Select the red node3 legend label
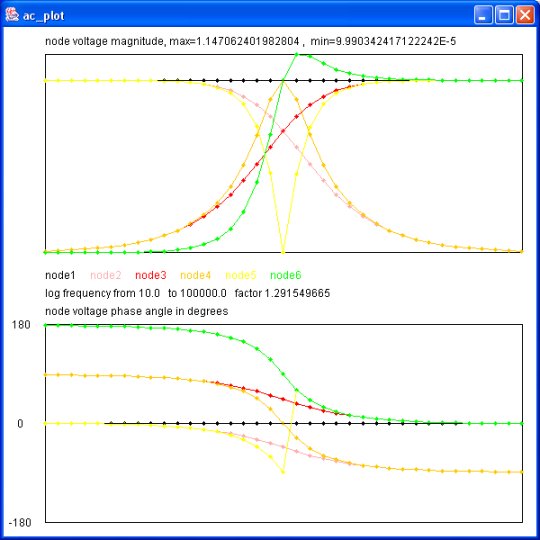Image resolution: width=540 pixels, height=540 pixels. click(x=150, y=275)
